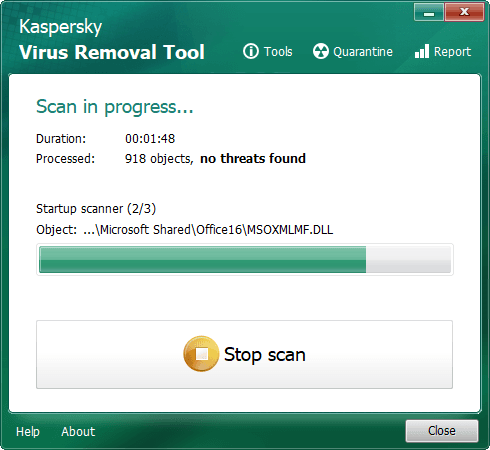Click the 'Scan in progress...' heading

click(x=115, y=107)
